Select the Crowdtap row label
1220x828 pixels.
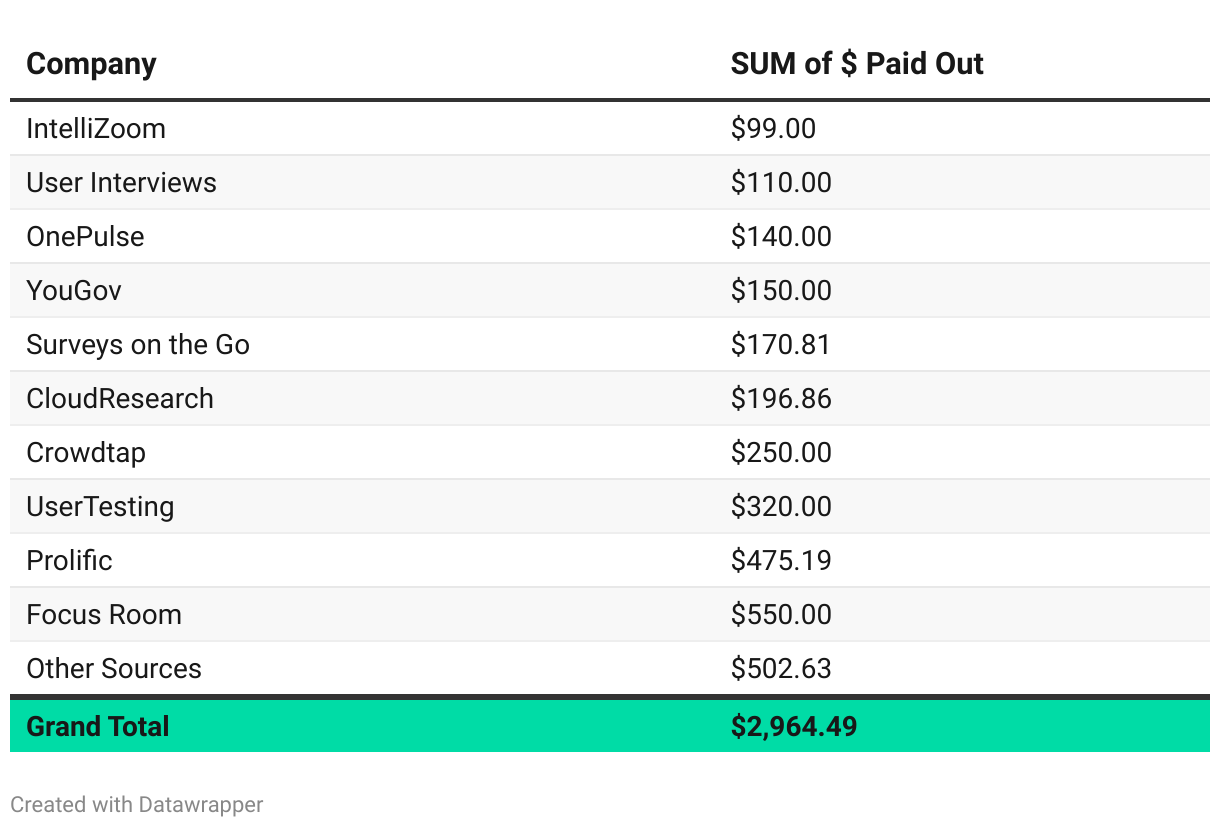[86, 453]
